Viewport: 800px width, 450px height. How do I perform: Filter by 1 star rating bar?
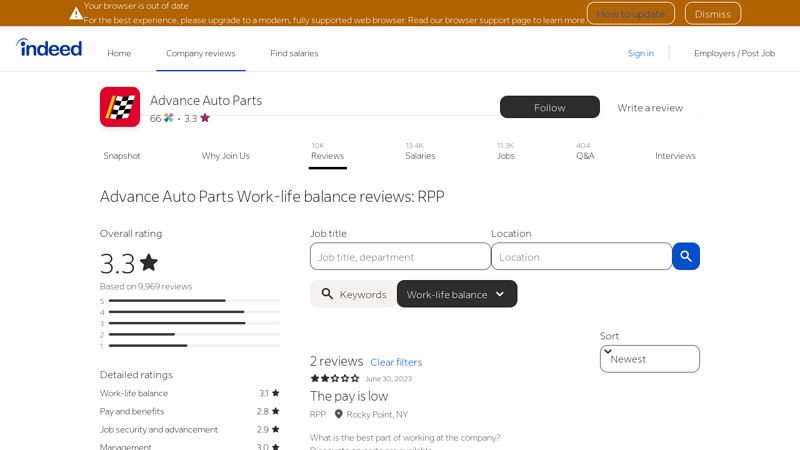coord(190,345)
